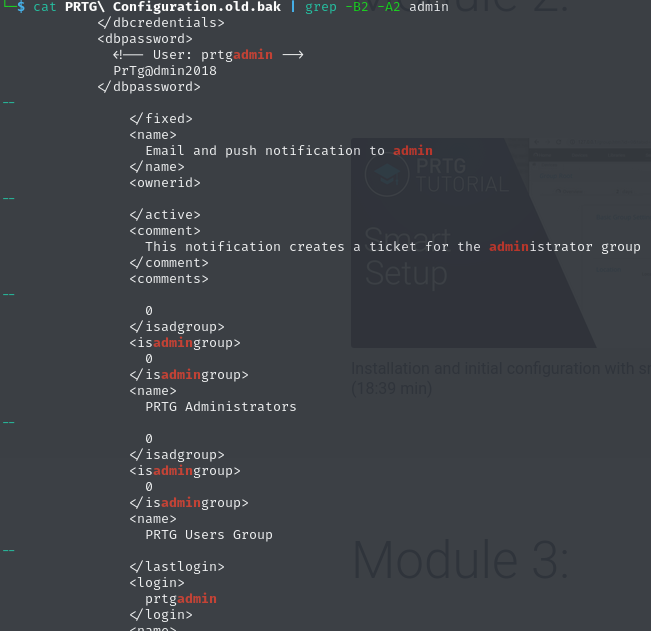Screen dimensions: 651x631
Task: Click the '</fixed>' tag line
Action: coord(161,119)
